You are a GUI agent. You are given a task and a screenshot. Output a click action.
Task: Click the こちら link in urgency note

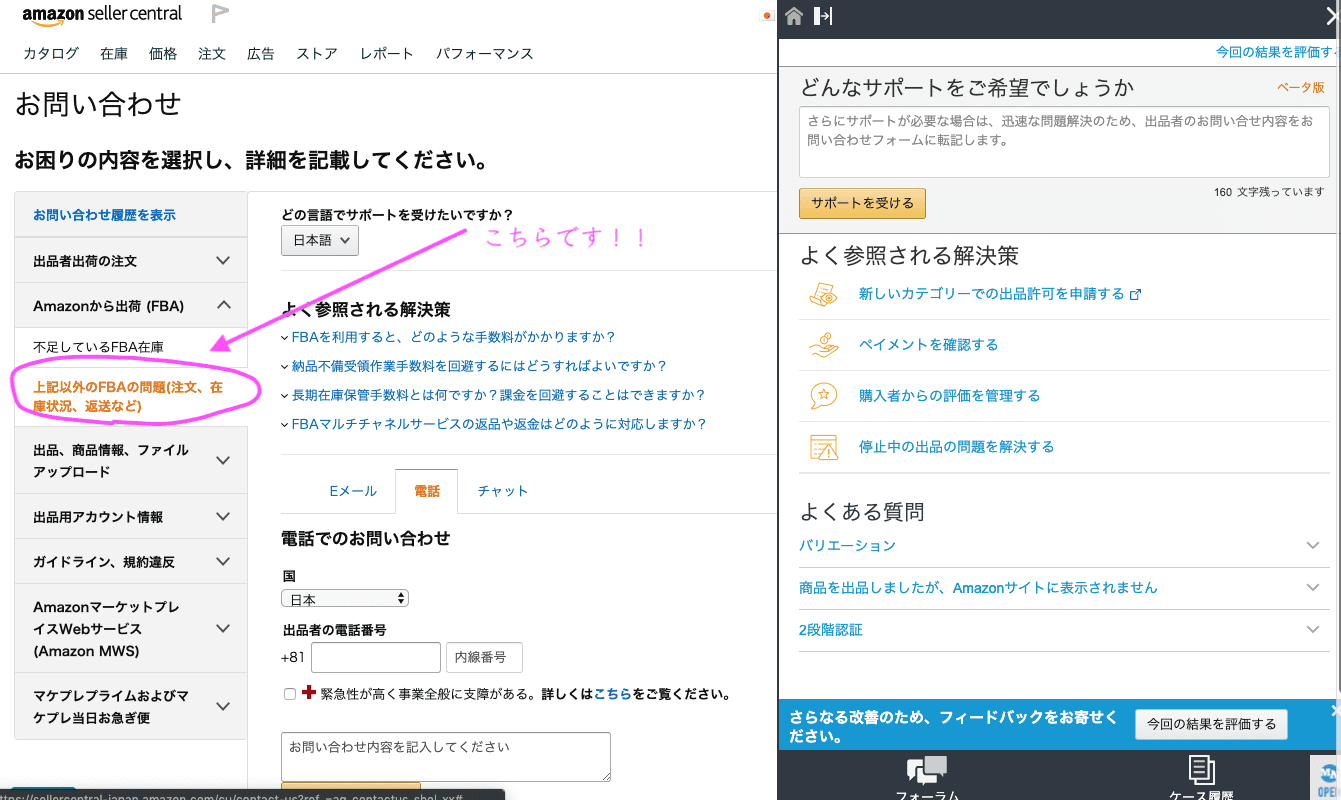(612, 694)
